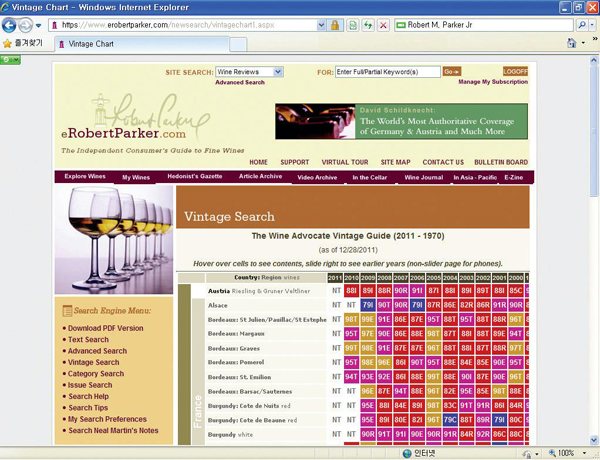Click Search Help link
Screen dimensions: 600x460
[88, 396]
